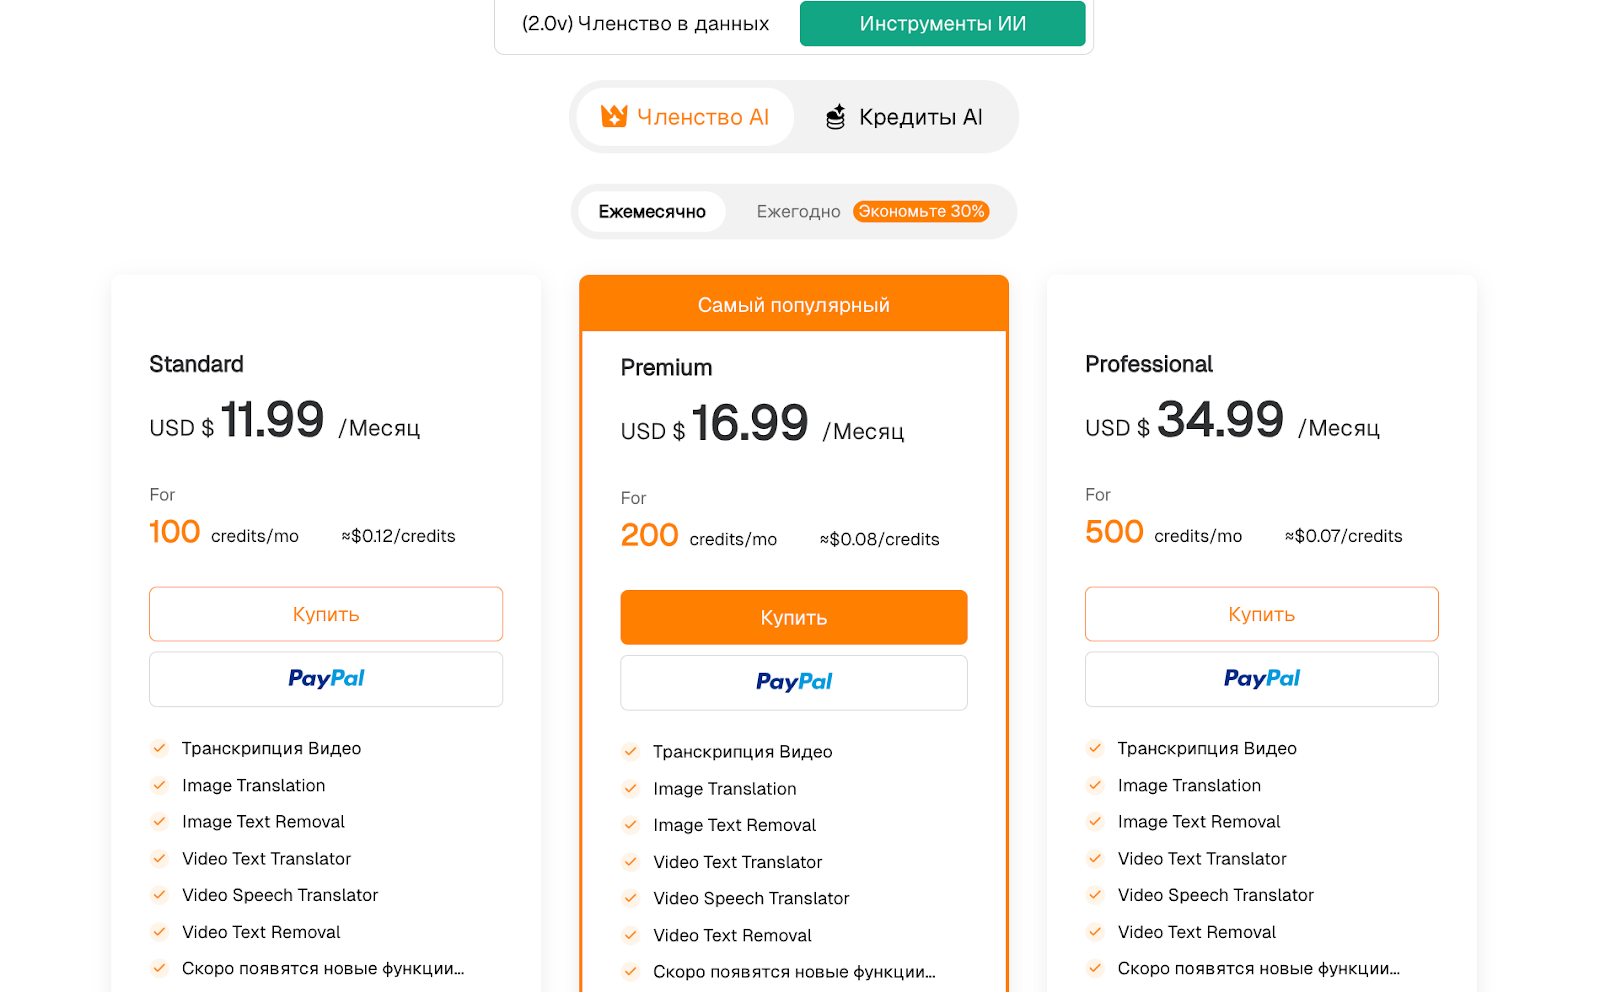
Task: Open the Инструменты ИИ tab
Action: (942, 24)
